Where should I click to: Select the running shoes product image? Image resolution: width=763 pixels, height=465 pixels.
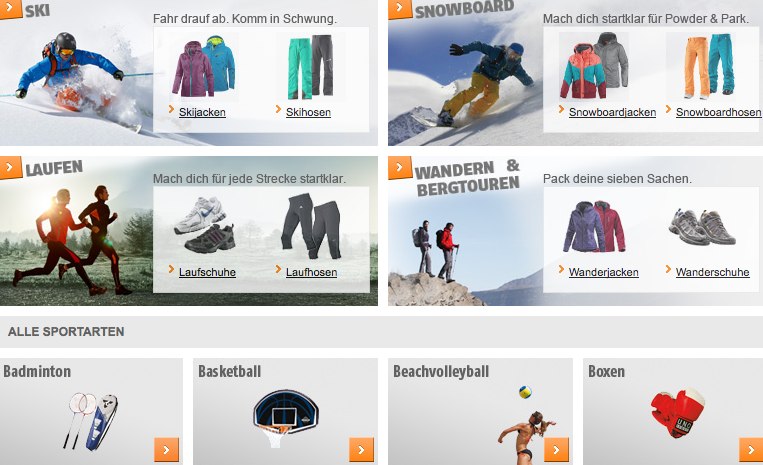(205, 225)
